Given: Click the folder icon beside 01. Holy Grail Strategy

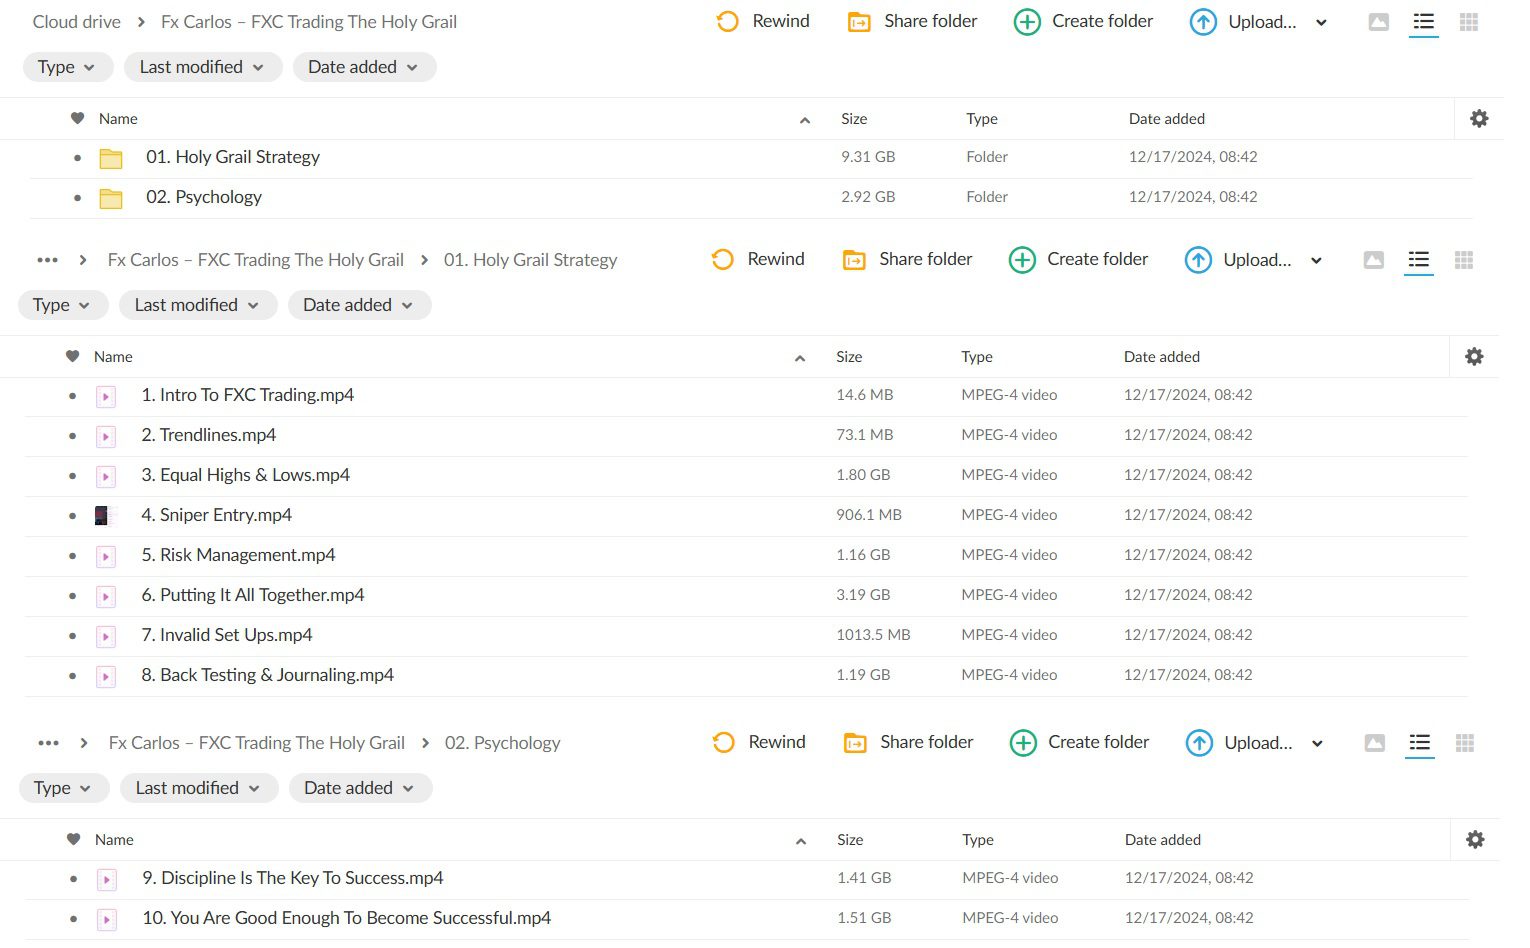Looking at the screenshot, I should click(111, 158).
